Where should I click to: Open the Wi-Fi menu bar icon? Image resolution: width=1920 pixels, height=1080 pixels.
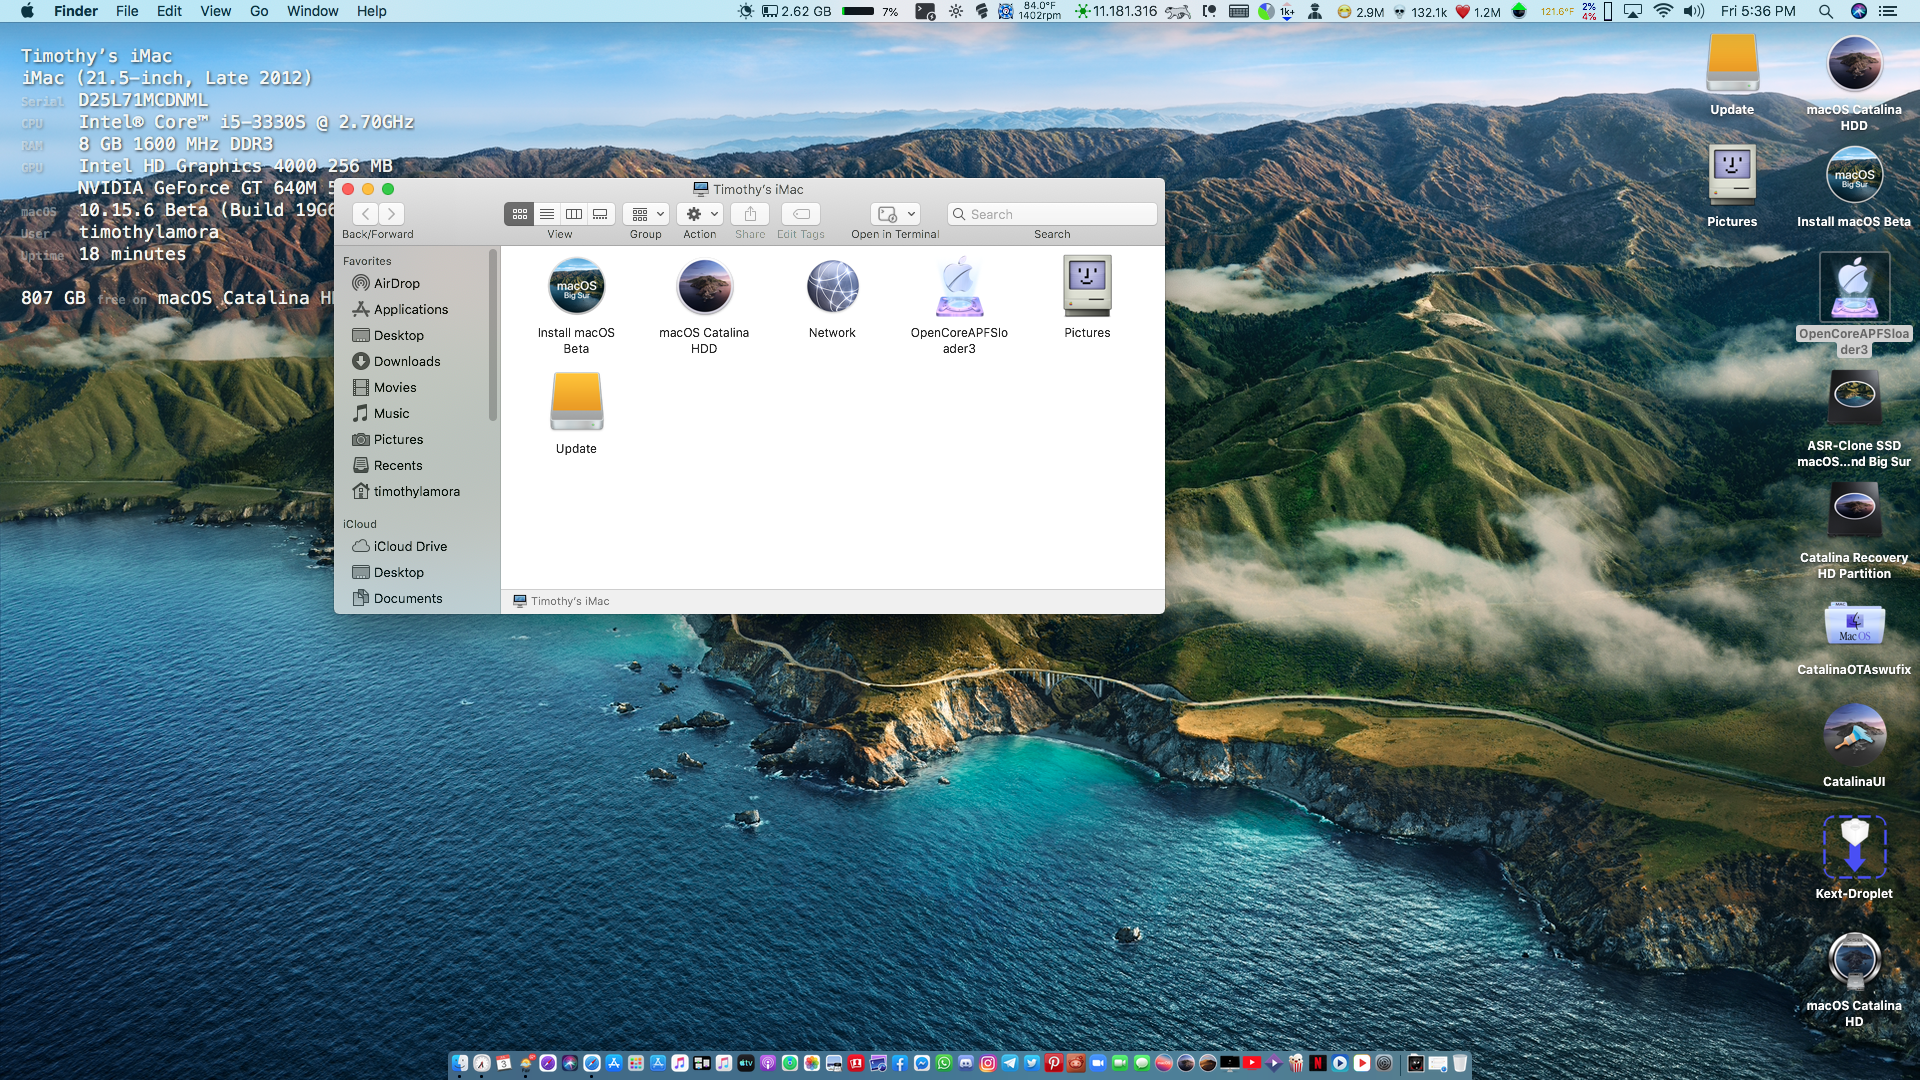click(x=1663, y=11)
